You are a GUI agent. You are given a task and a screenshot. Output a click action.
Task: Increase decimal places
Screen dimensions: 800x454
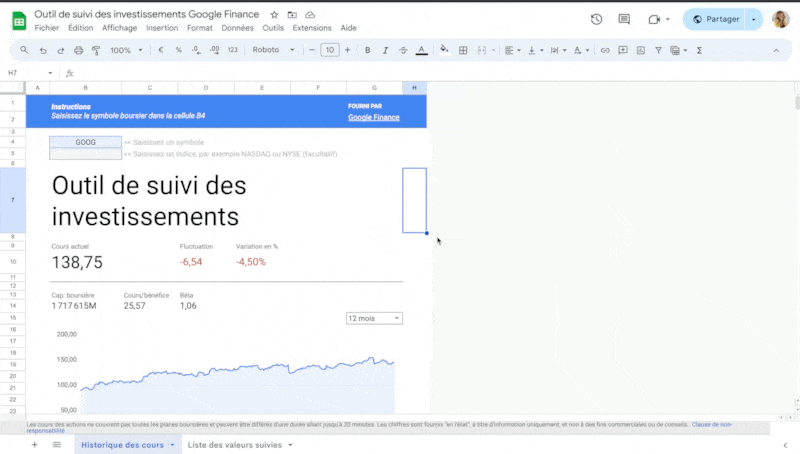pos(214,50)
